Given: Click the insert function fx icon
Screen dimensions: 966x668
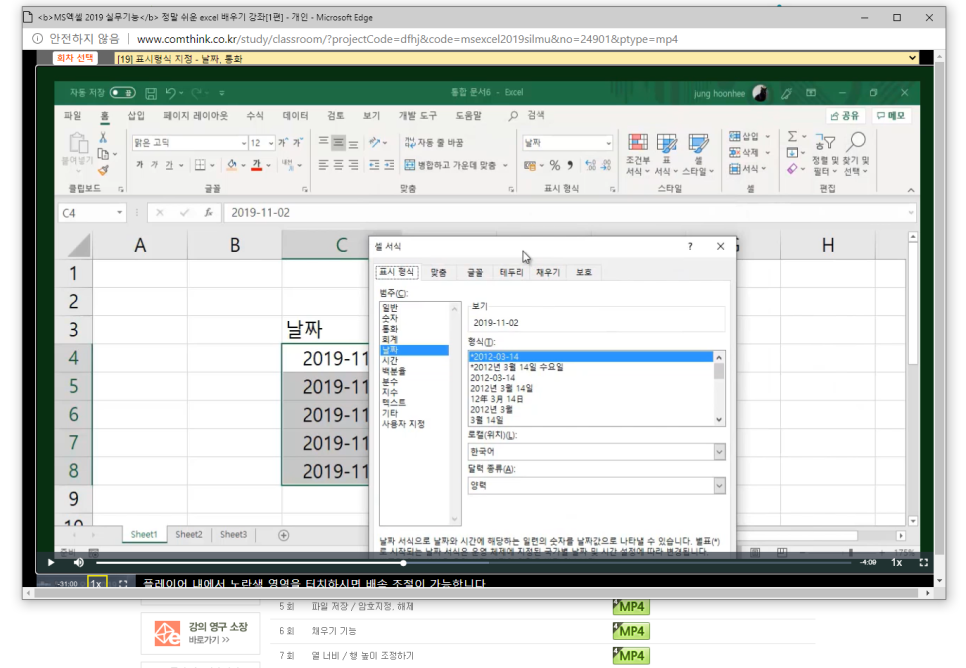Looking at the screenshot, I should coord(209,213).
